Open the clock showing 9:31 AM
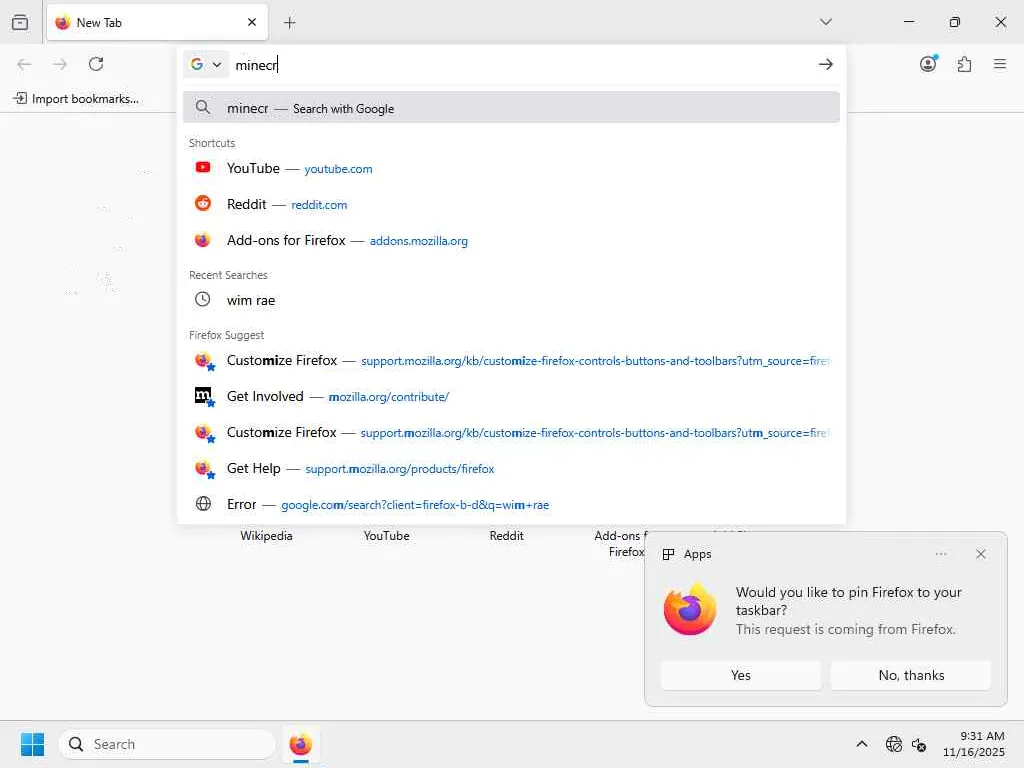Screen dimensions: 1024x768 pyautogui.click(x=973, y=744)
